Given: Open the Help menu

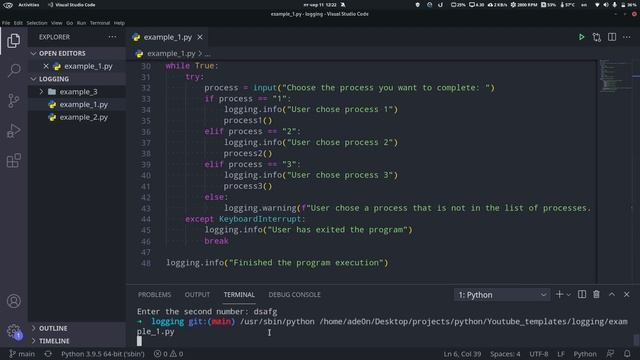Looking at the screenshot, I should coord(119,23).
